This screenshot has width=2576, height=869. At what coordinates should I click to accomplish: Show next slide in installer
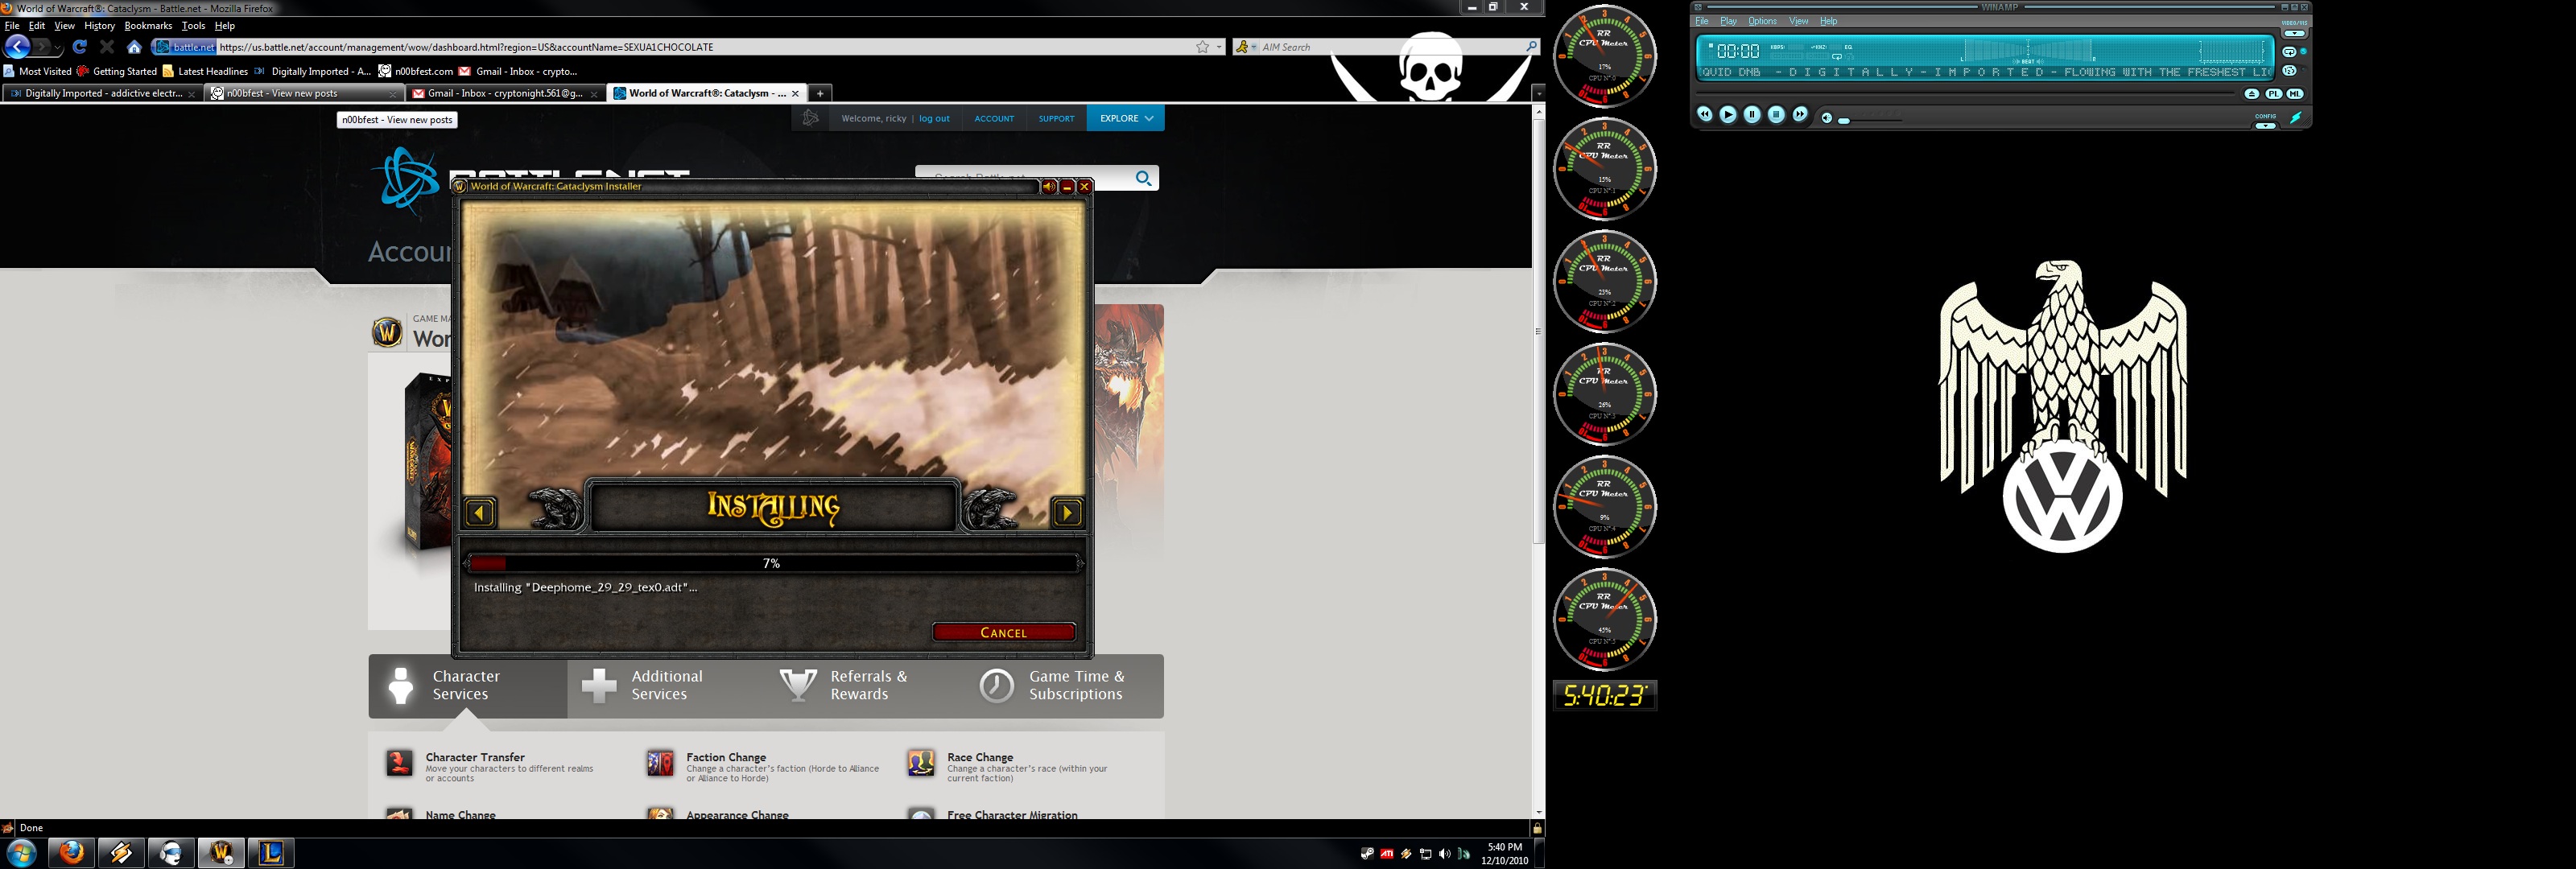coord(1067,513)
